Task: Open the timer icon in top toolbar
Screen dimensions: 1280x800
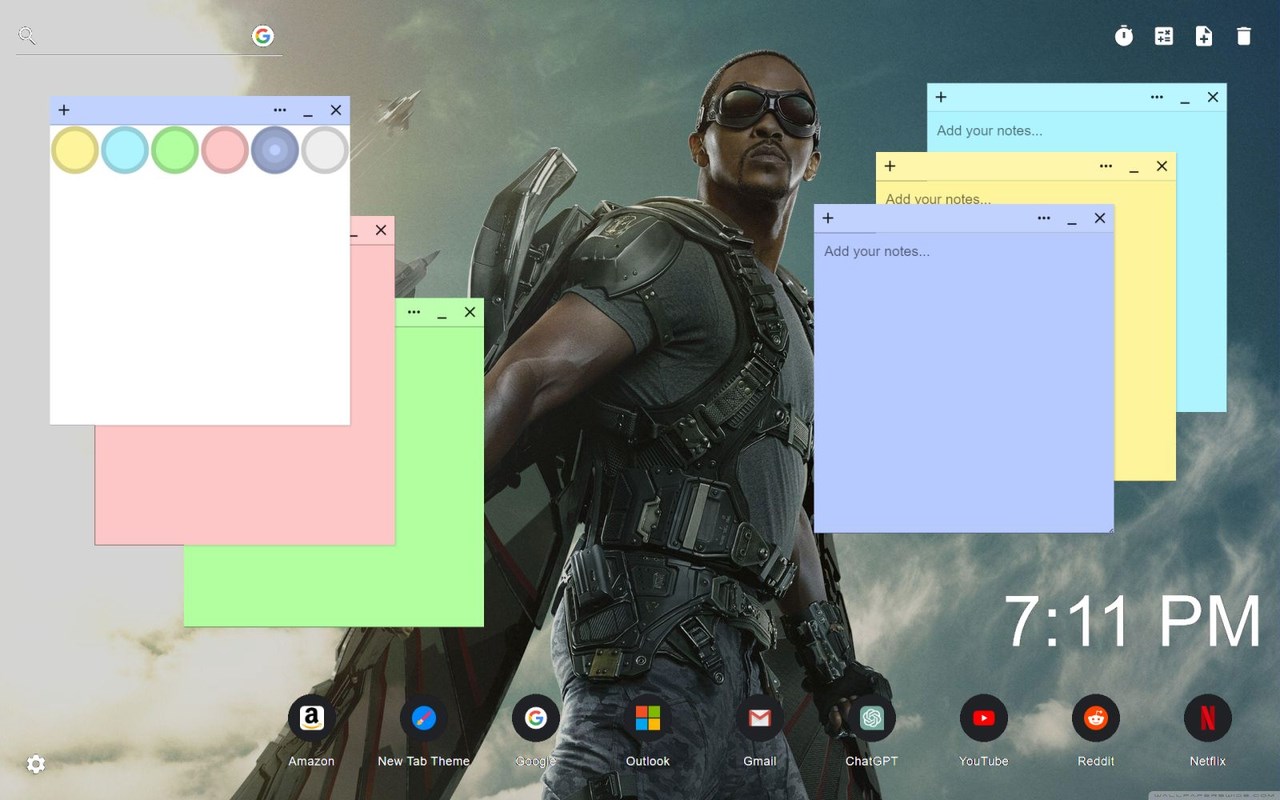Action: (1124, 36)
